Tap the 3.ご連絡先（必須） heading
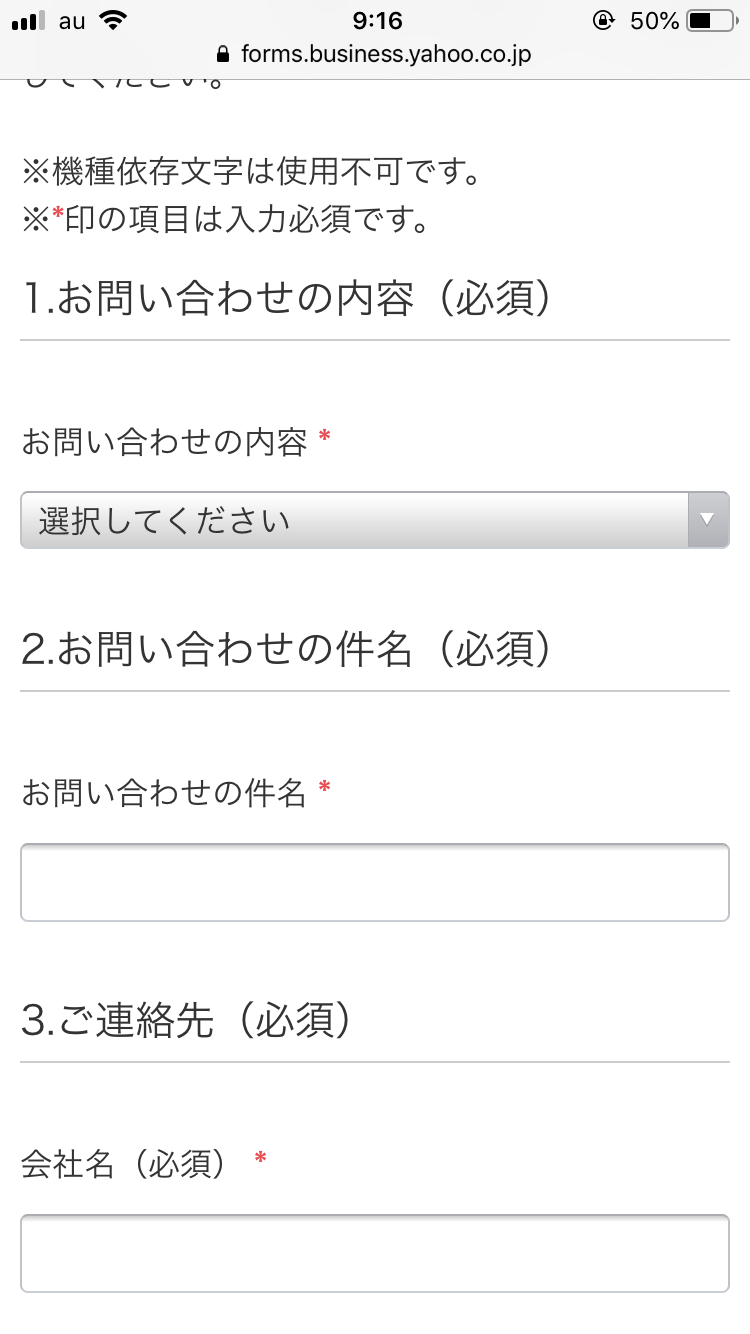The height and width of the screenshot is (1334, 750). 187,1021
